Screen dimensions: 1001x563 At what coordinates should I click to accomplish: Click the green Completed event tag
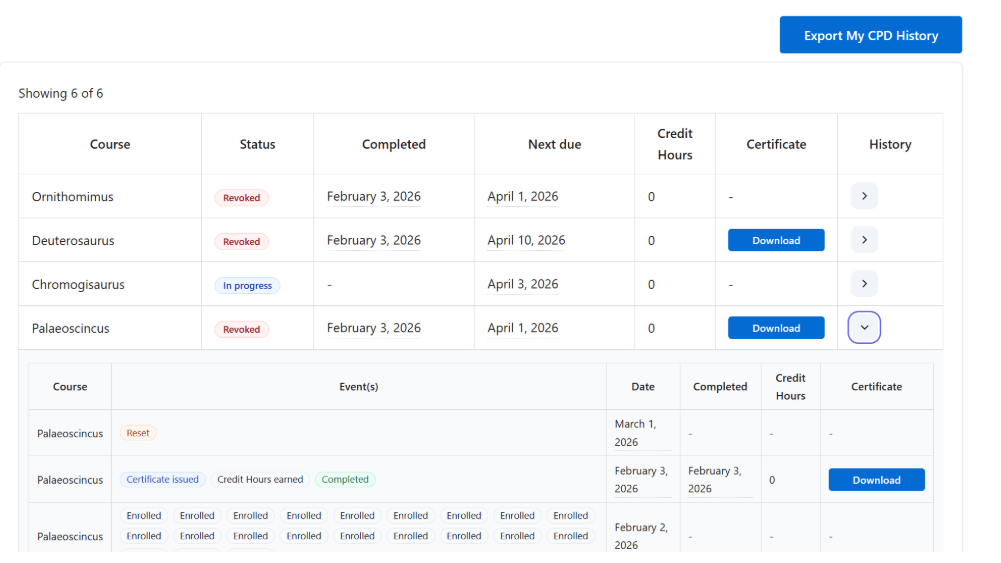tap(345, 480)
